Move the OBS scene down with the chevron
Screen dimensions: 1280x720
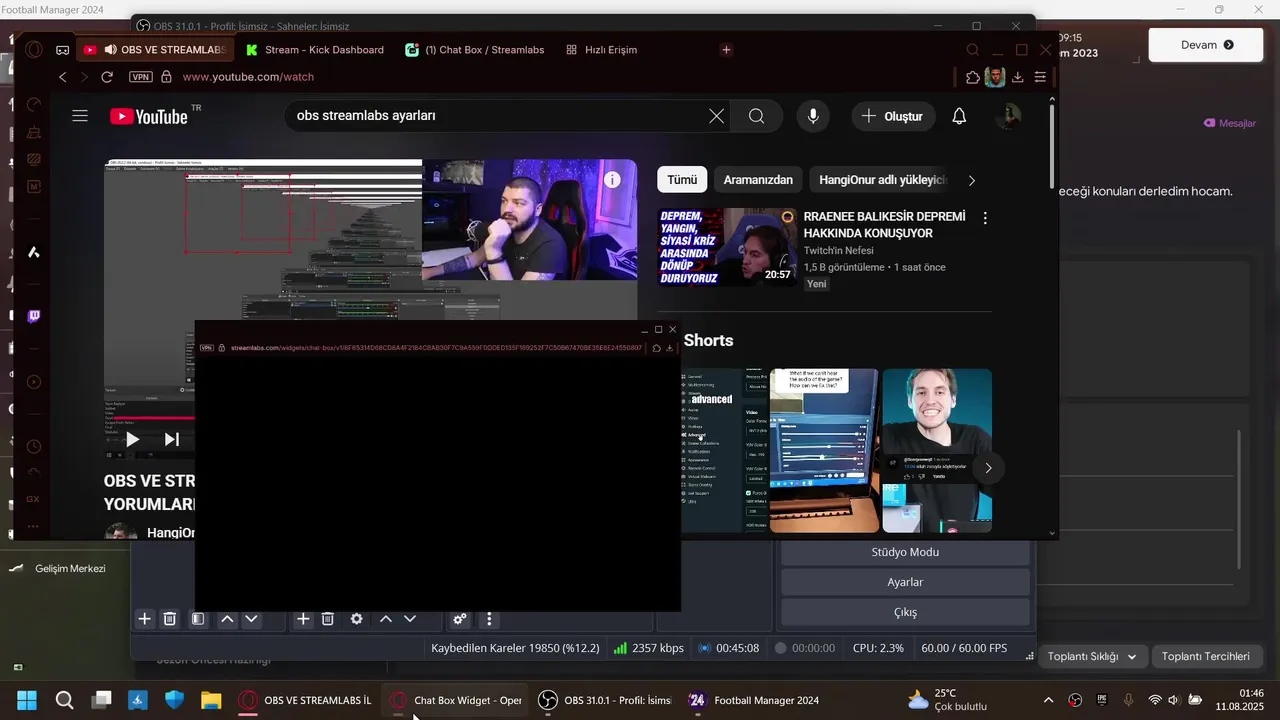[x=251, y=619]
